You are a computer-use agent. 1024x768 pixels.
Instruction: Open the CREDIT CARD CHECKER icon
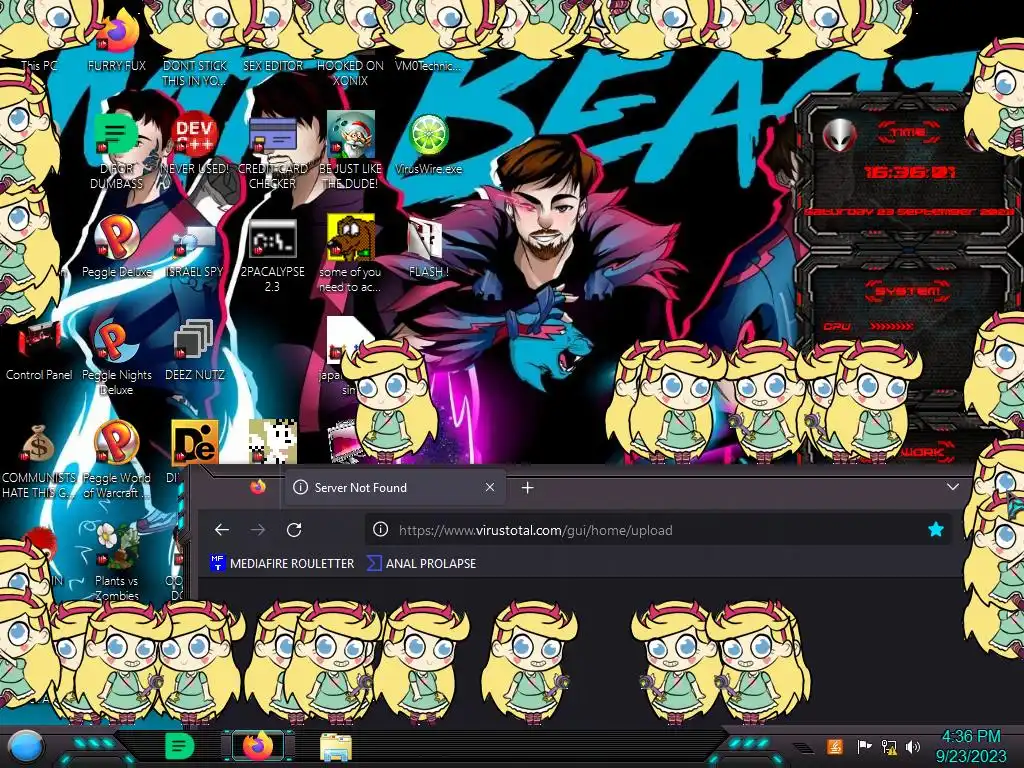[x=272, y=135]
